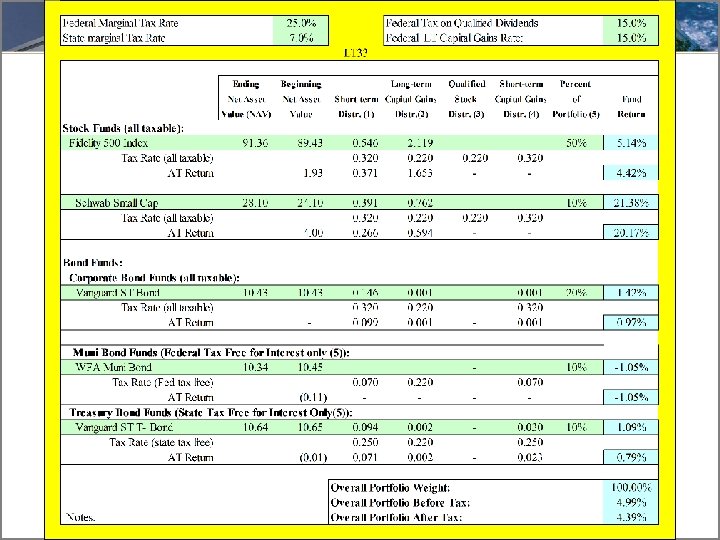Image resolution: width=720 pixels, height=540 pixels.
Task: Click the 'Notes.' label
Action: tap(80, 518)
